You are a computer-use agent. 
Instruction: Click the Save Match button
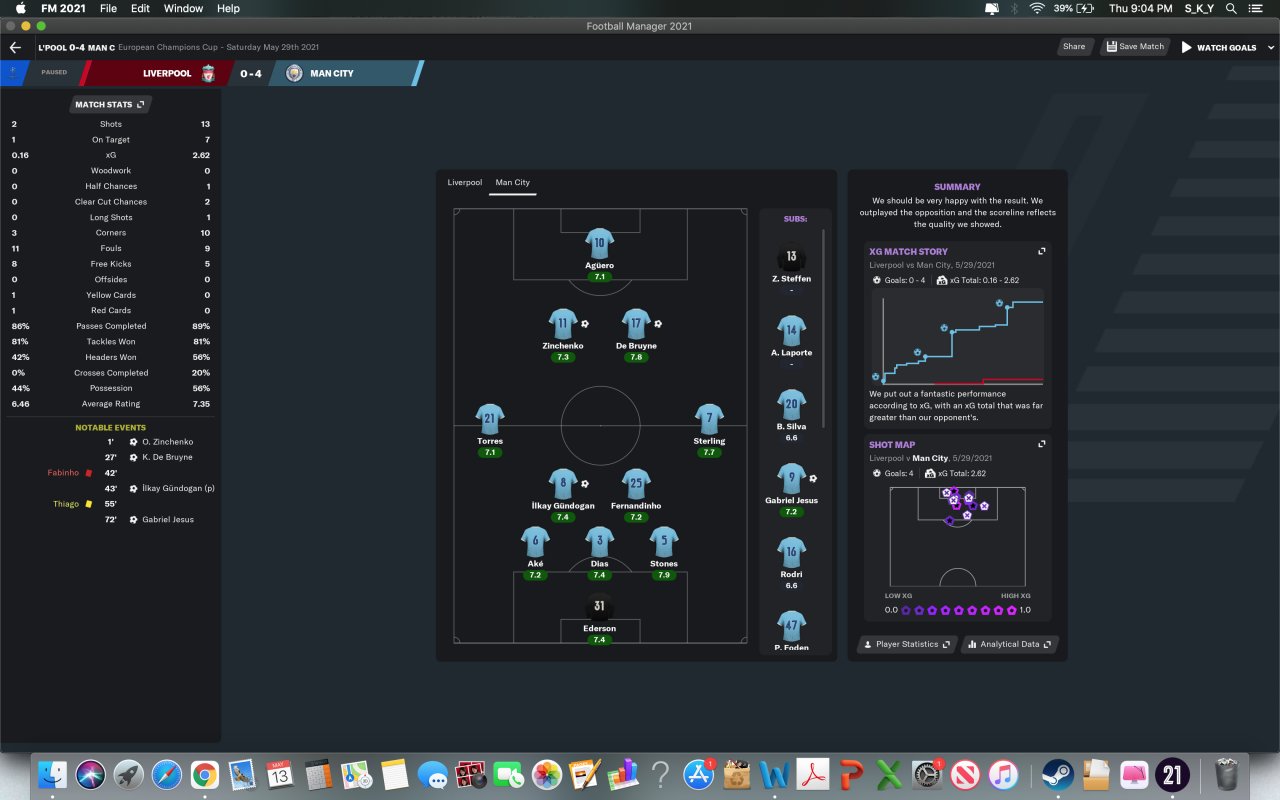pos(1135,47)
